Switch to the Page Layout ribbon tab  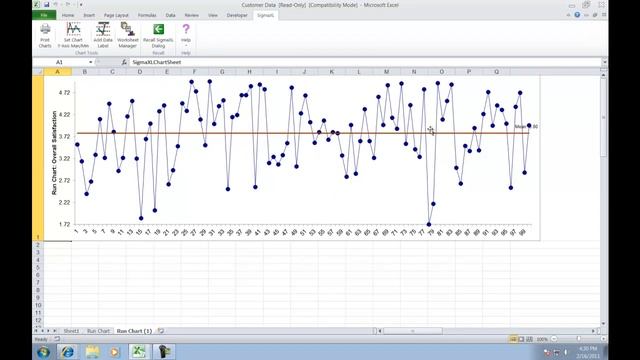click(116, 15)
